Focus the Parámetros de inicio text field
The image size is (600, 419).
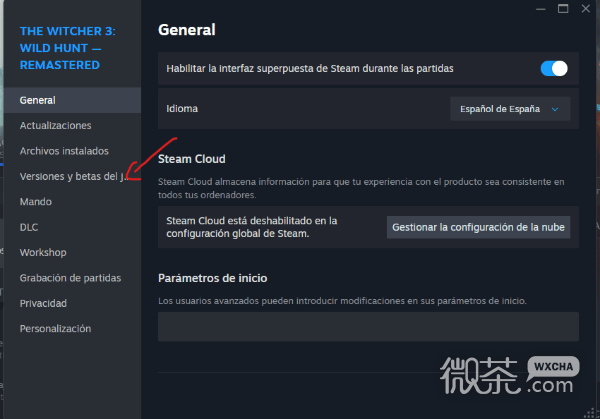(x=368, y=326)
